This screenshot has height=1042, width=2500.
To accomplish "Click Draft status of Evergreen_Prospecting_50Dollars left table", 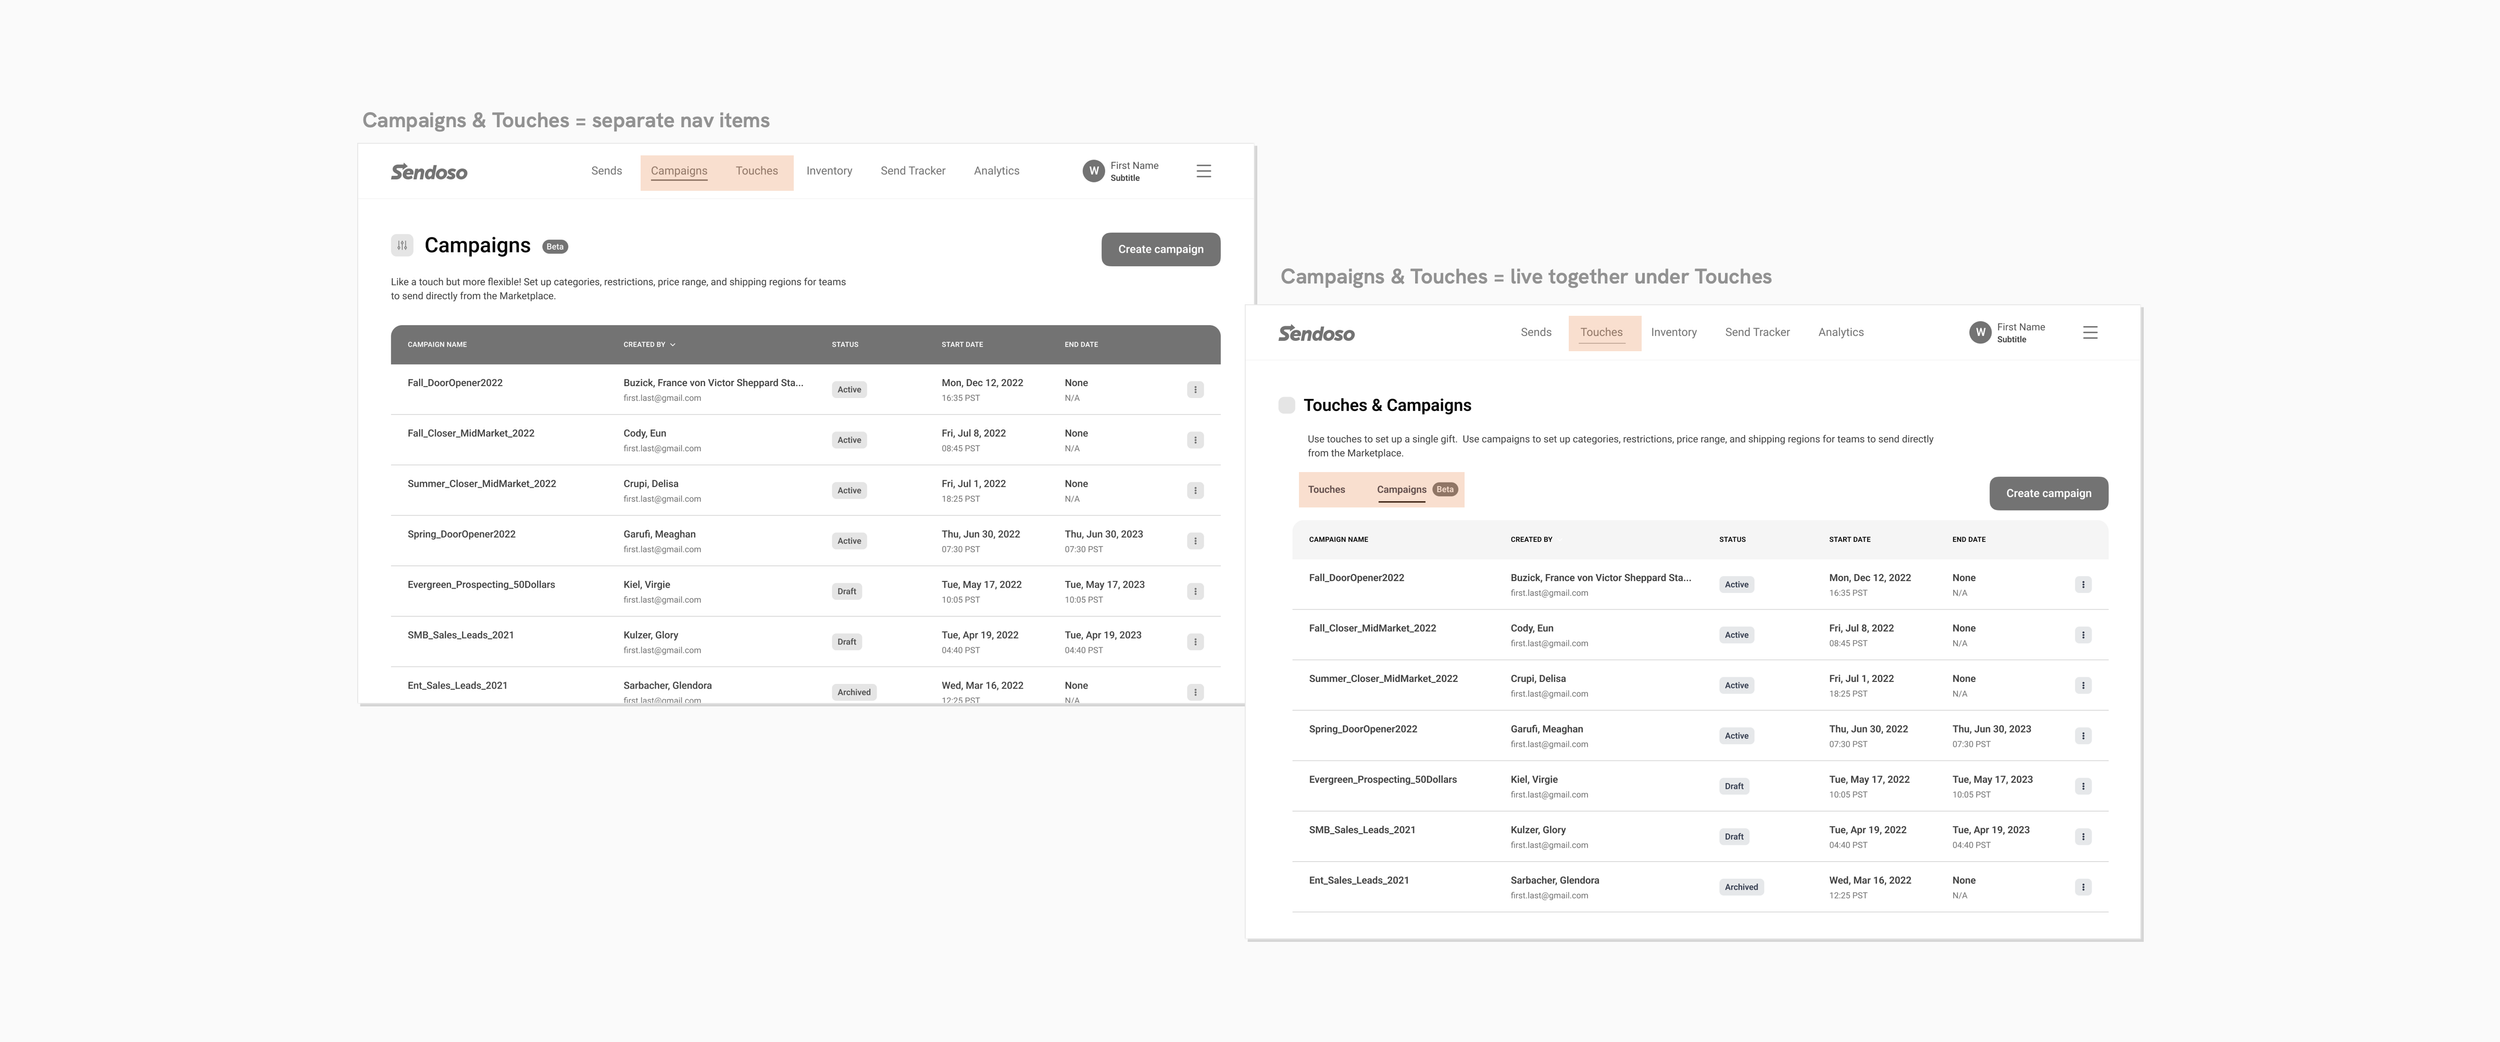I will click(x=847, y=592).
